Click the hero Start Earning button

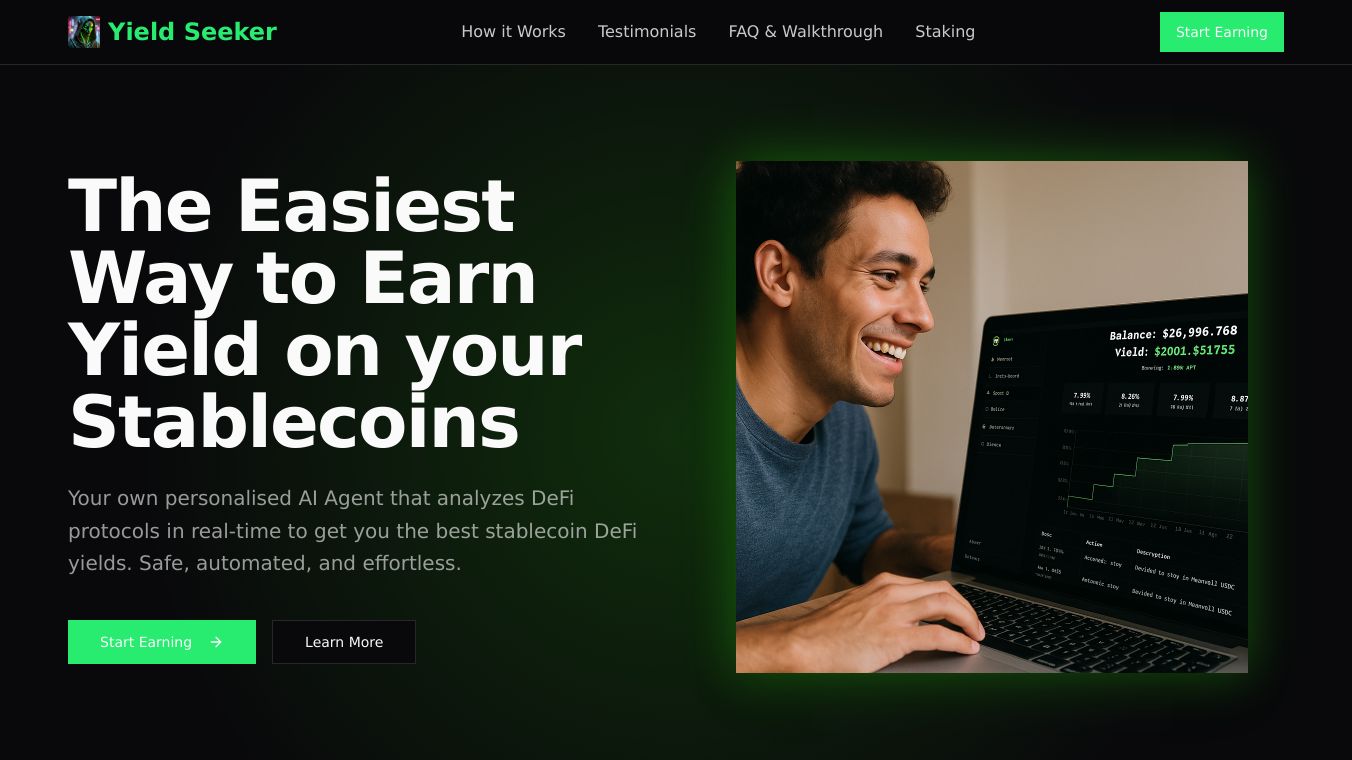coord(162,642)
